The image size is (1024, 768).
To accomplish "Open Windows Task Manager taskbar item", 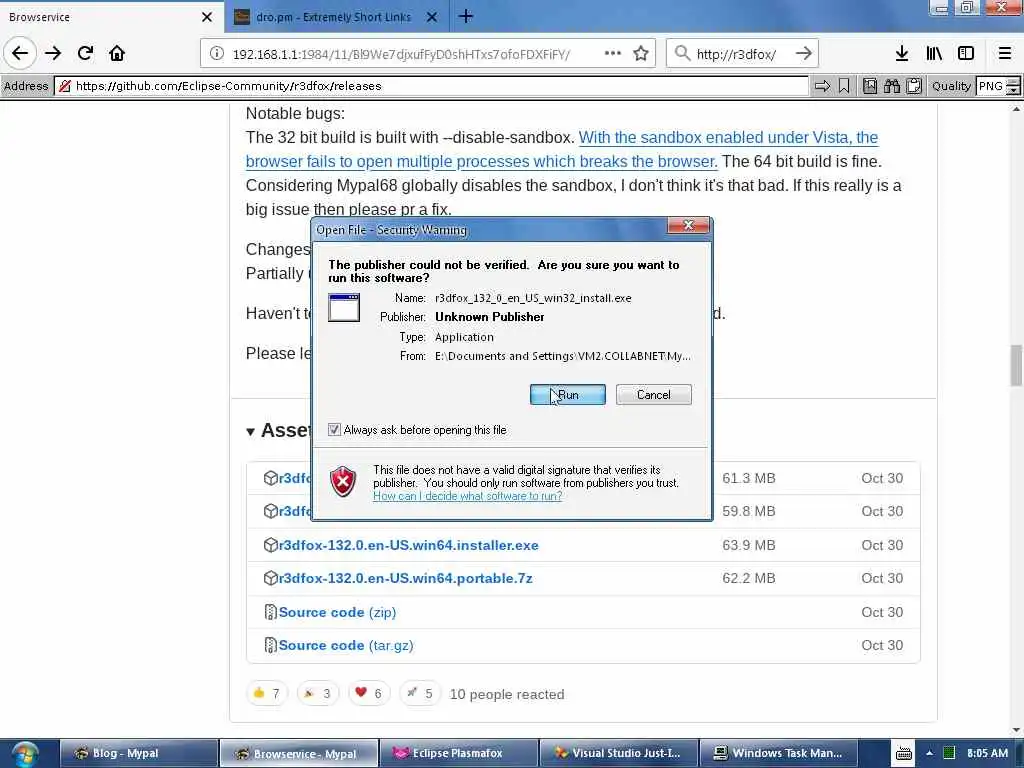I will pos(777,754).
